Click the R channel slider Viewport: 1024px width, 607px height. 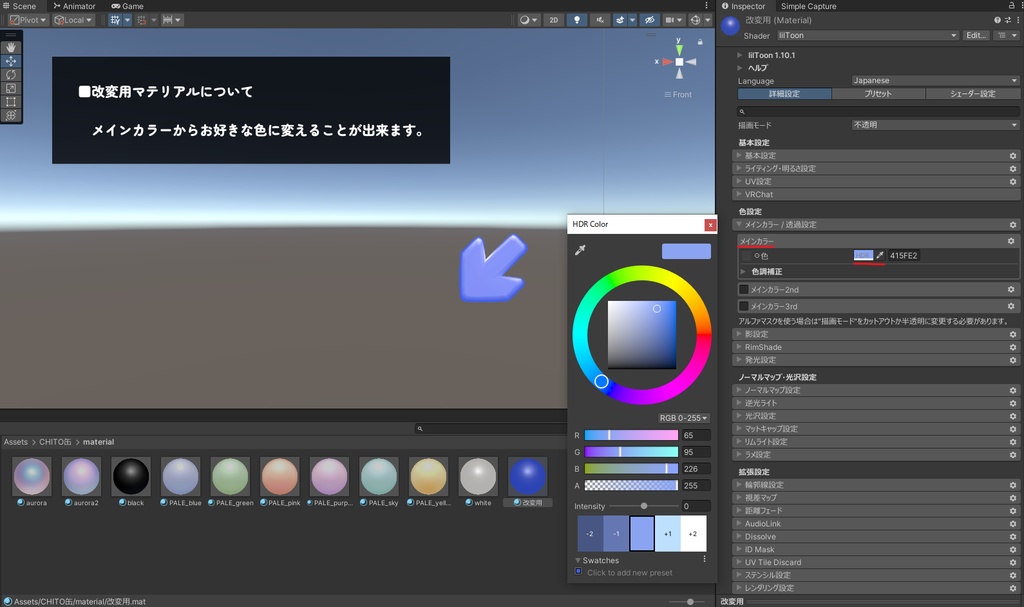631,435
